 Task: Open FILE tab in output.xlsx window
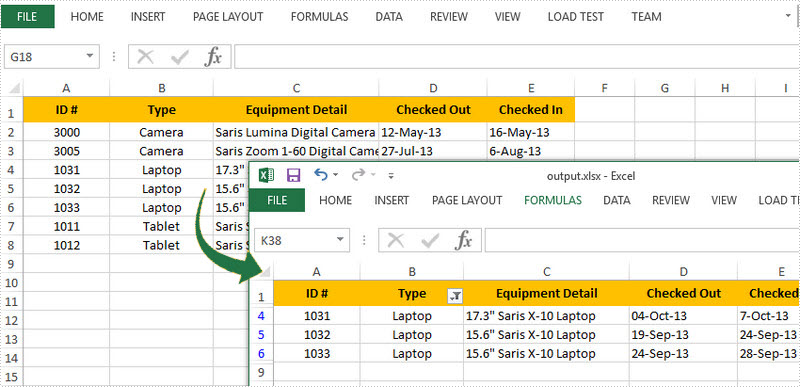[x=277, y=200]
